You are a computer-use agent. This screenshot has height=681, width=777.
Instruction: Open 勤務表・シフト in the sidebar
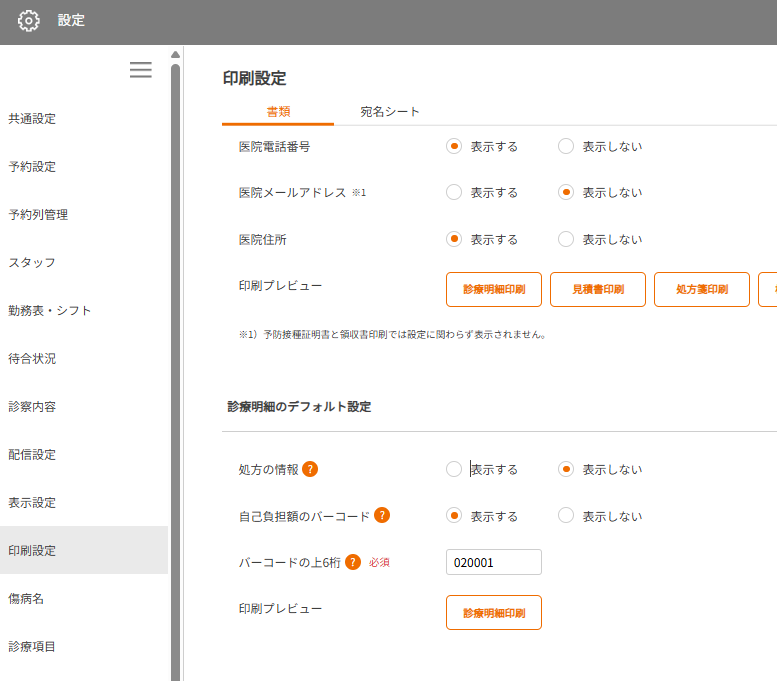click(50, 311)
